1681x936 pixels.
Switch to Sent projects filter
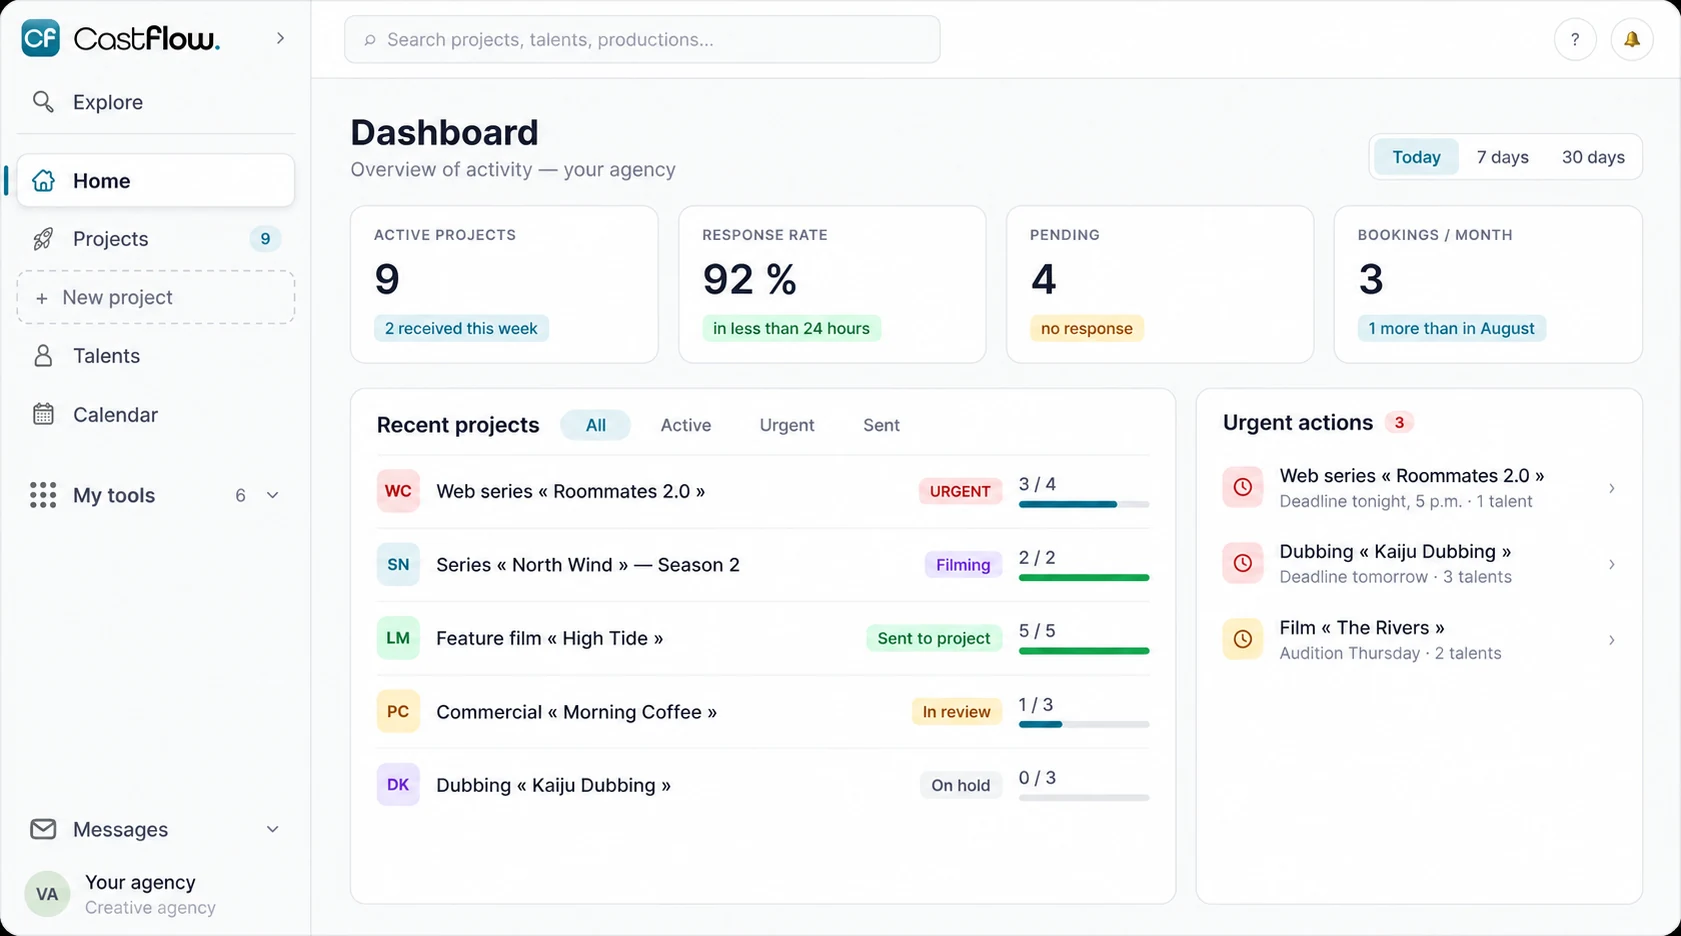881,425
